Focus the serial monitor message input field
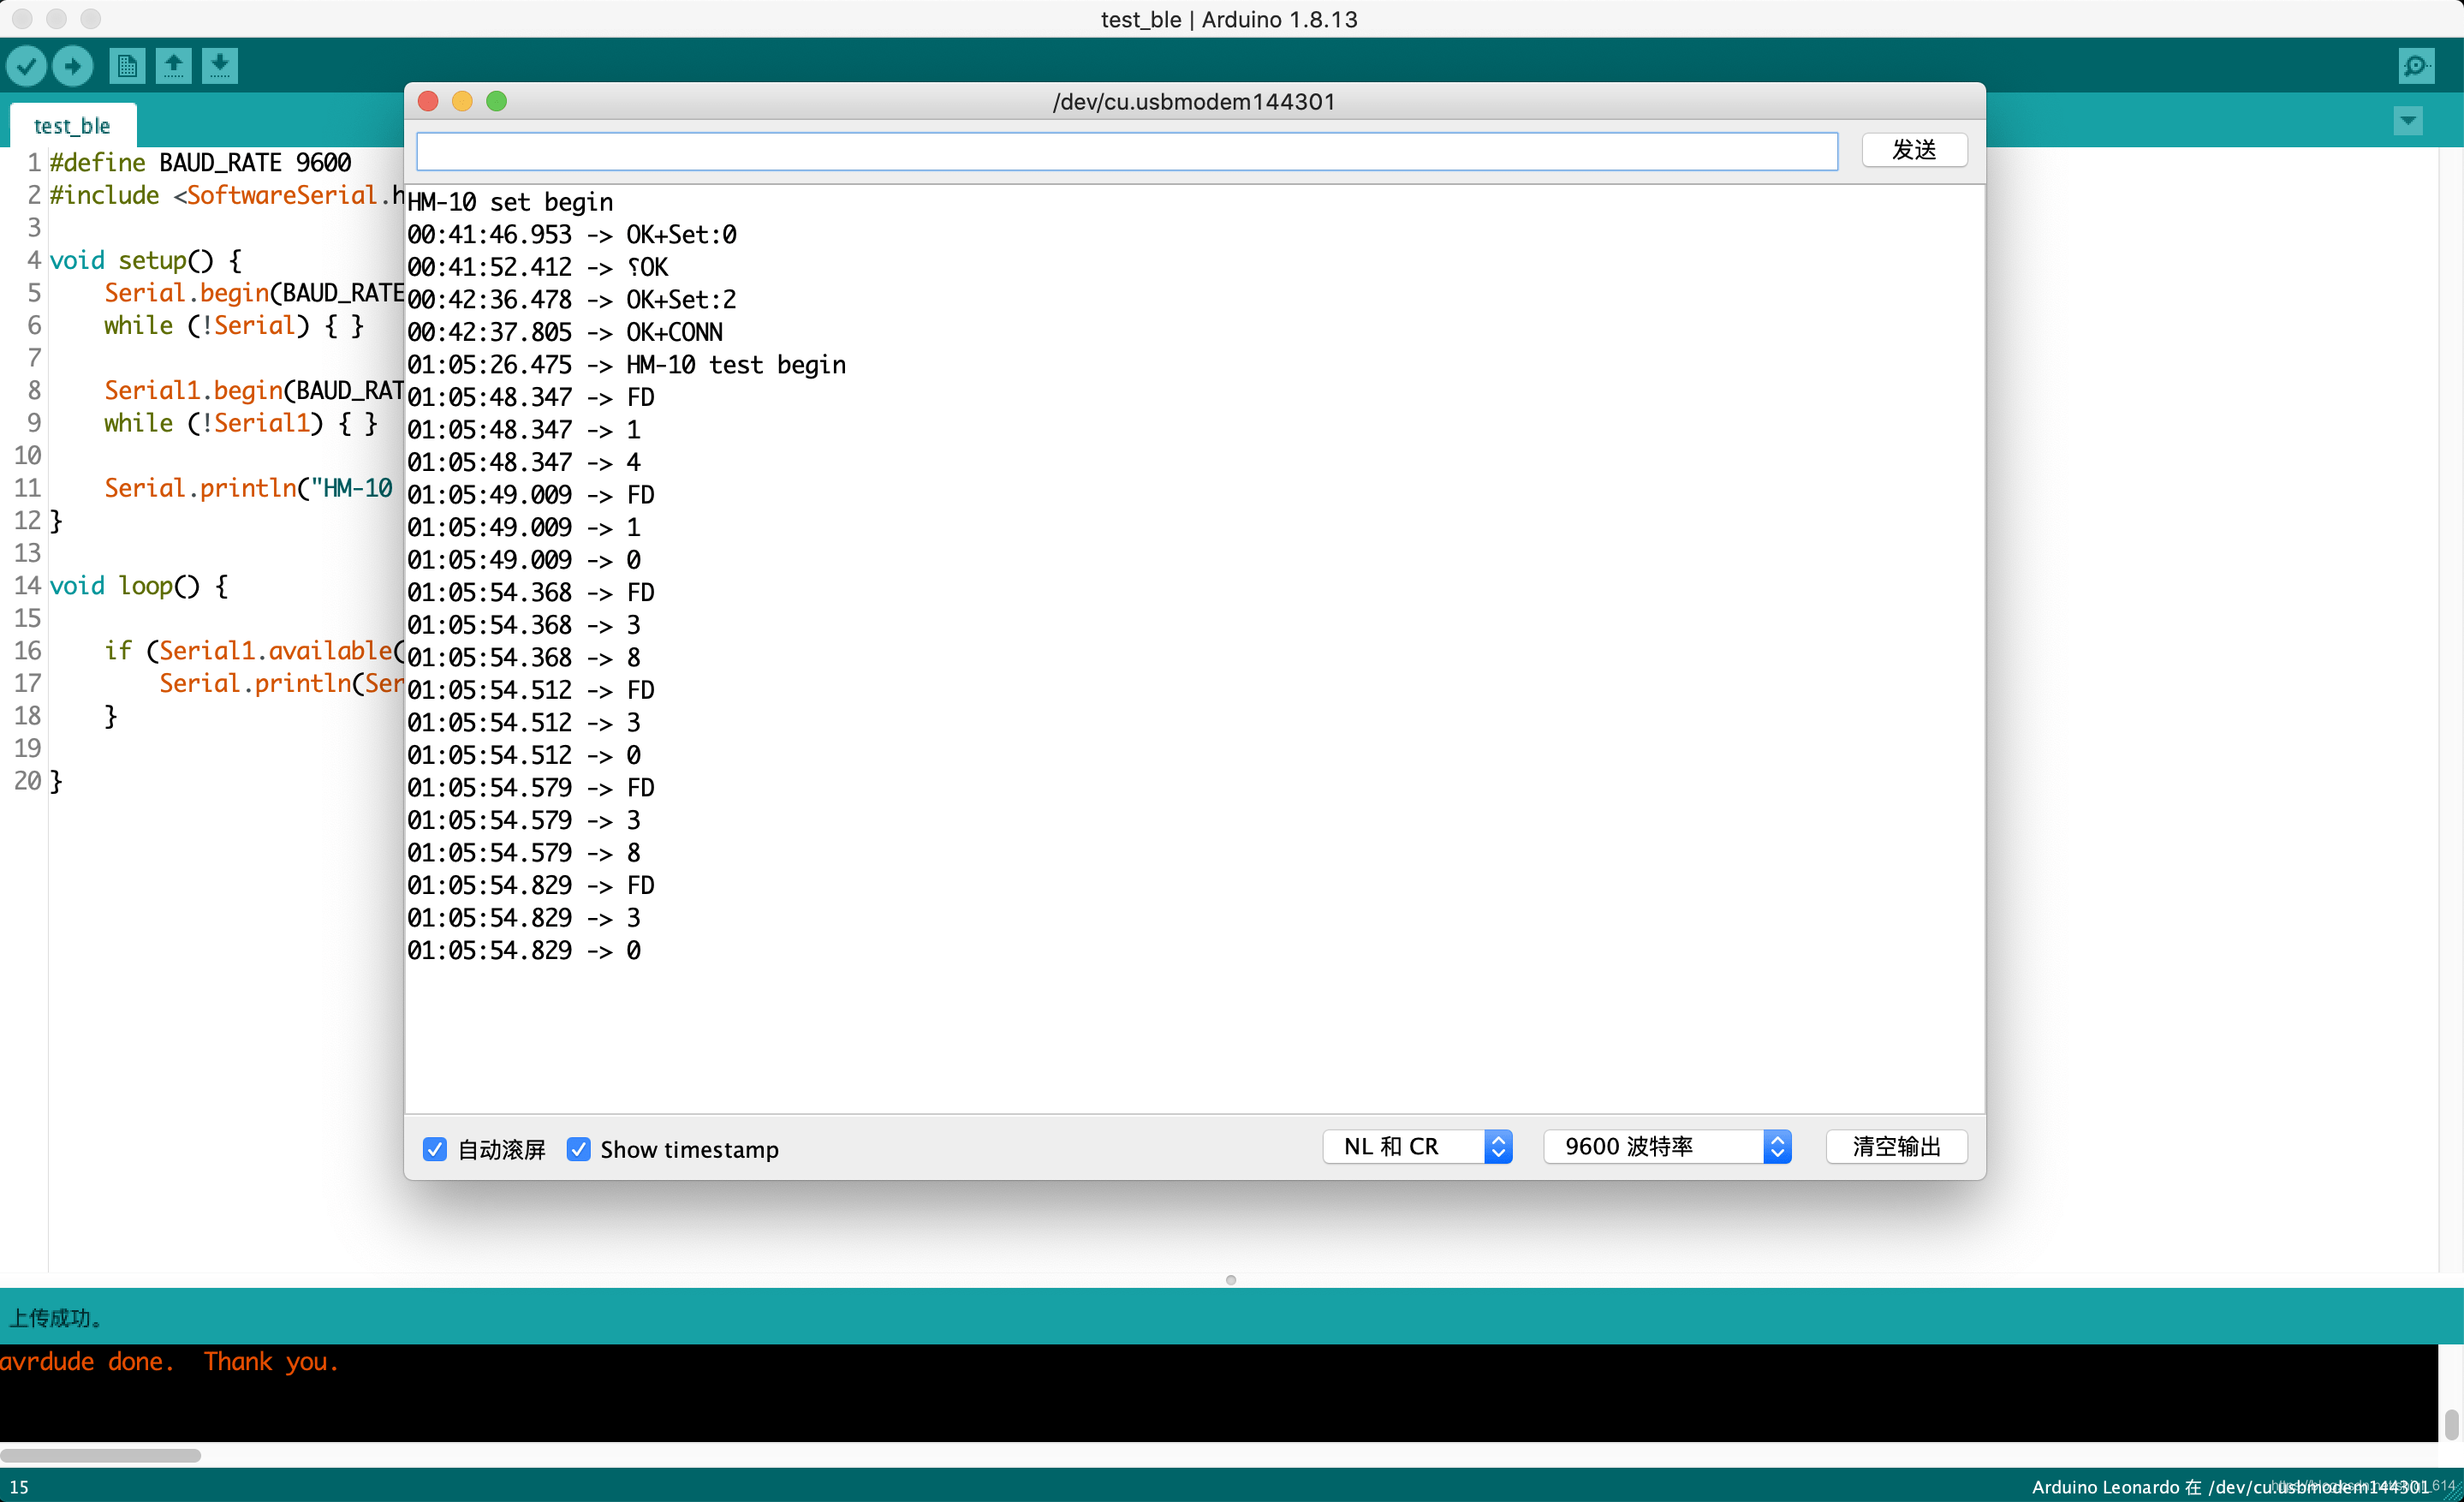Screen dimensions: 2464x1502 coord(1127,151)
